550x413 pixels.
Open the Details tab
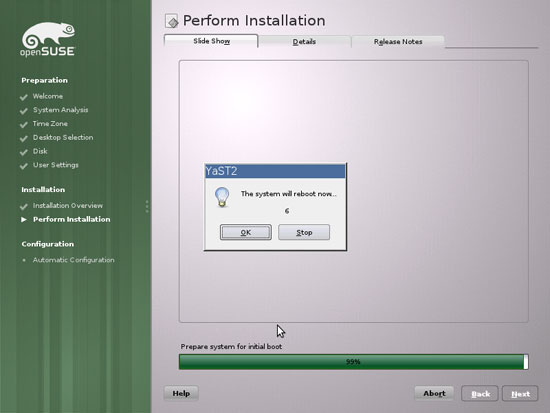[304, 42]
